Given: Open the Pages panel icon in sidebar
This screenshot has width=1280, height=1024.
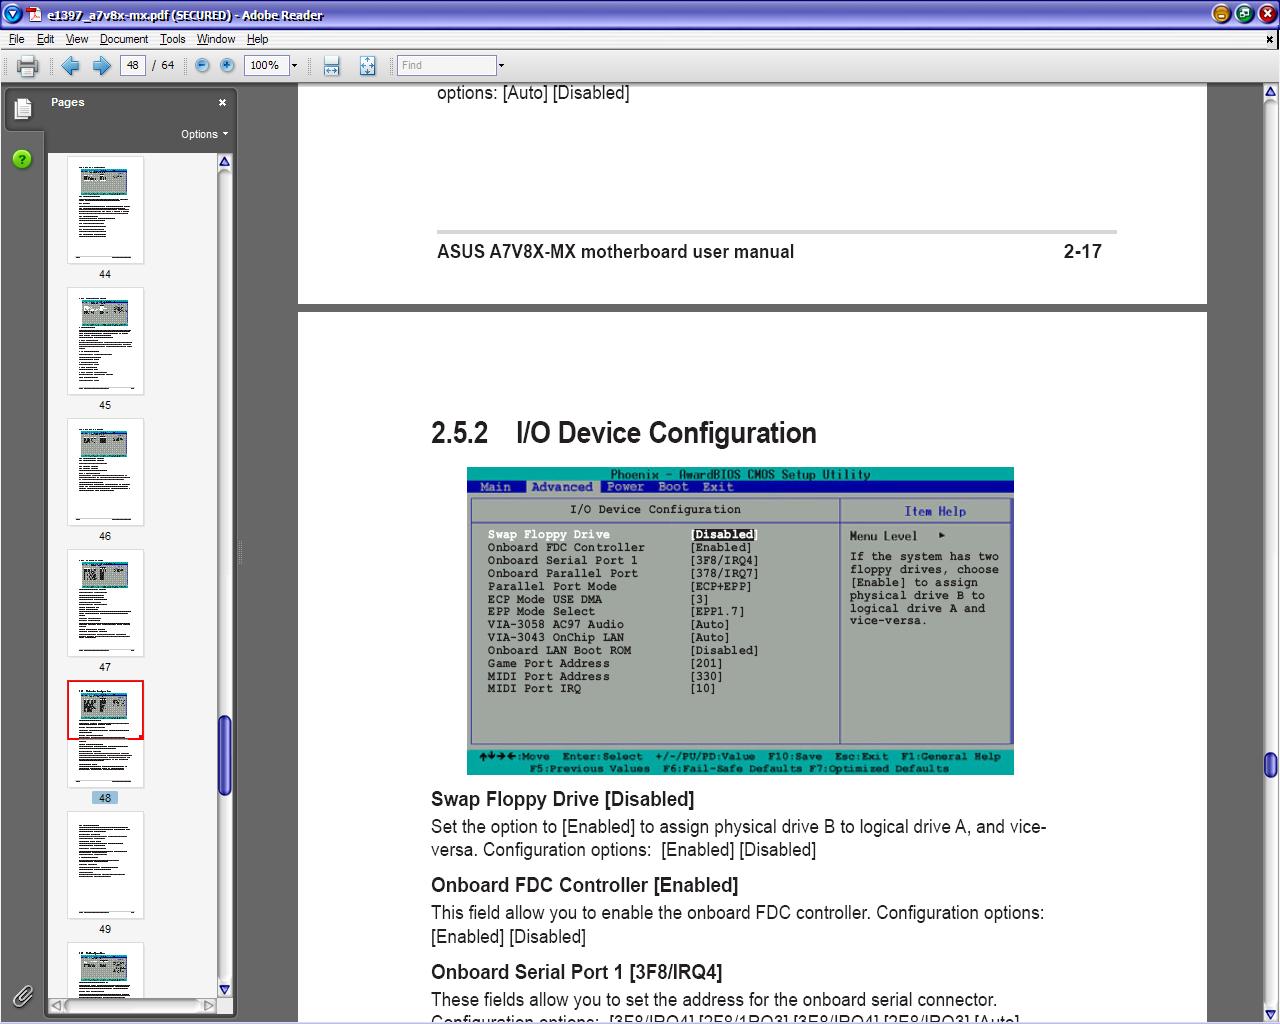Looking at the screenshot, I should [22, 108].
